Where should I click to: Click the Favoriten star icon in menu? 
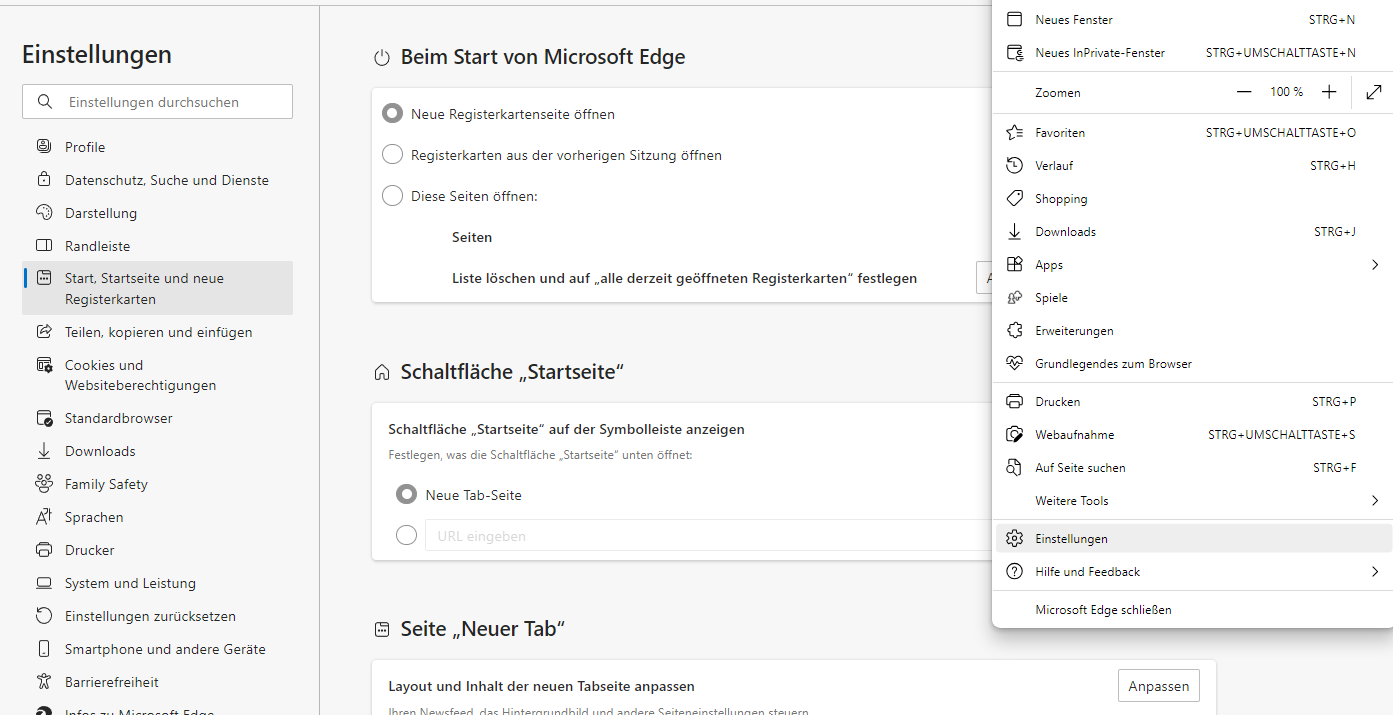[1014, 132]
